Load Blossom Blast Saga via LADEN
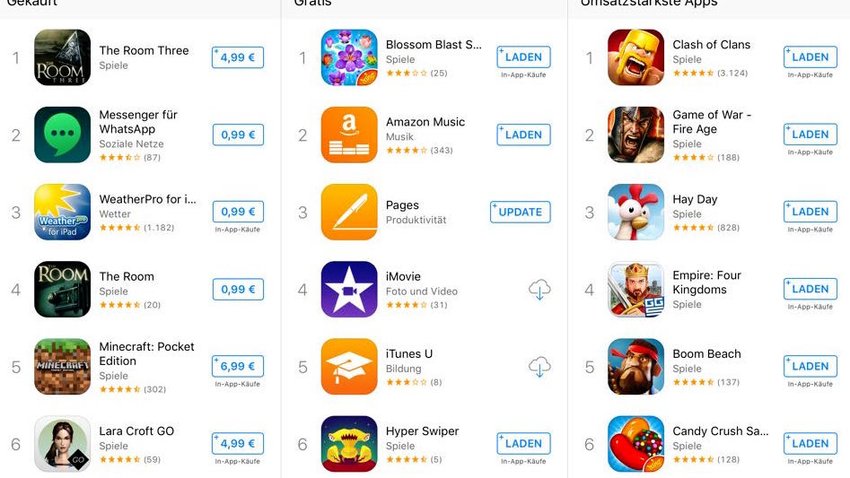Image resolution: width=850 pixels, height=478 pixels. [524, 57]
